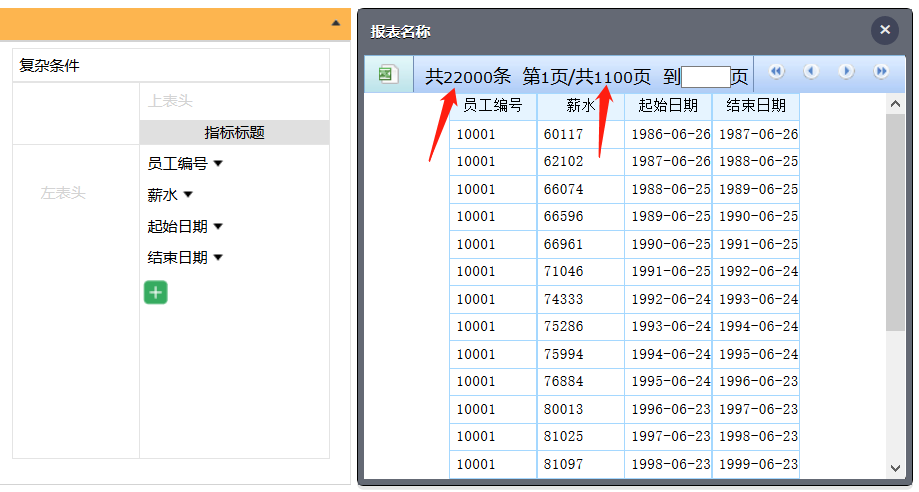Go to the next page of results
The width and height of the screenshot is (919, 492).
click(846, 72)
